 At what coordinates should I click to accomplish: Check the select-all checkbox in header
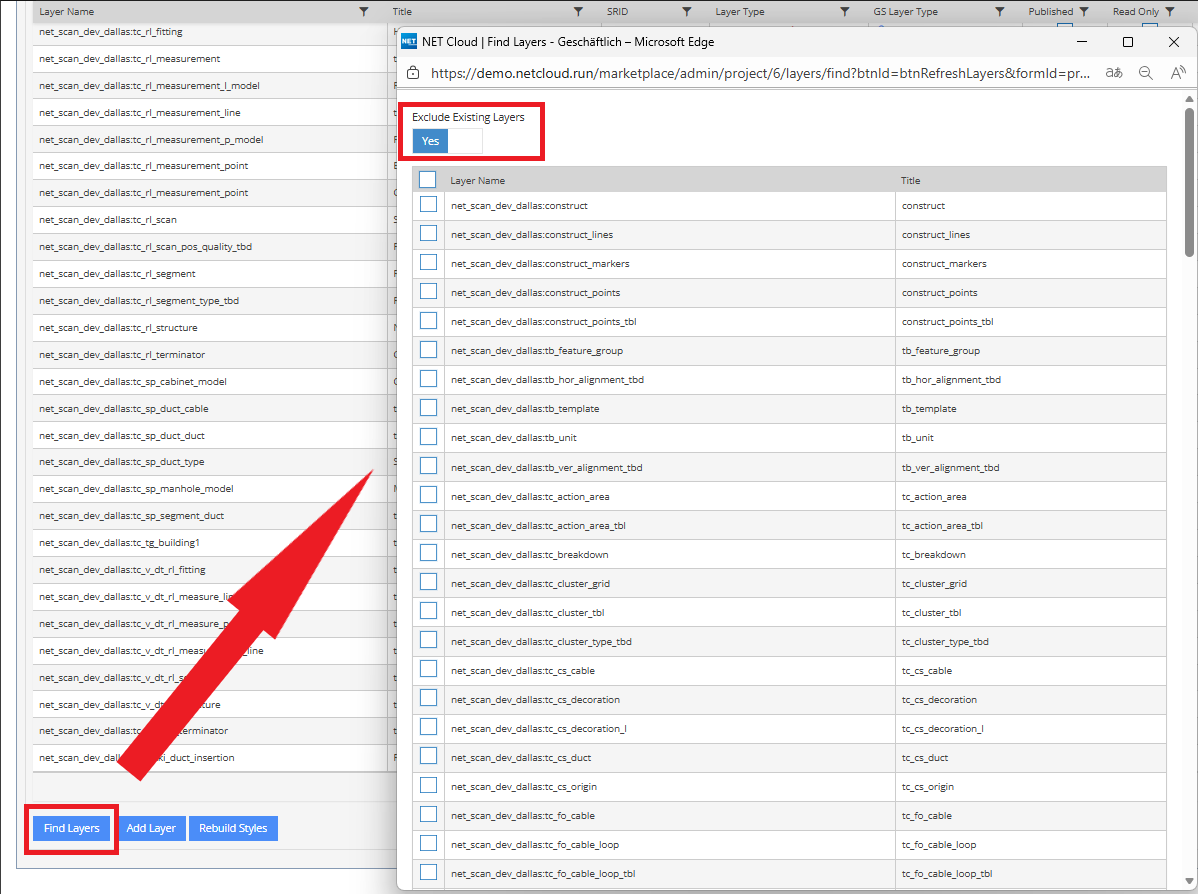click(x=428, y=180)
